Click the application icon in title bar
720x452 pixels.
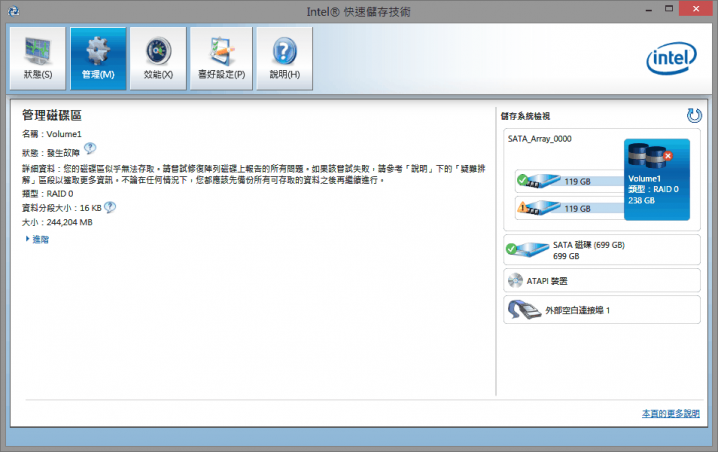coord(14,11)
